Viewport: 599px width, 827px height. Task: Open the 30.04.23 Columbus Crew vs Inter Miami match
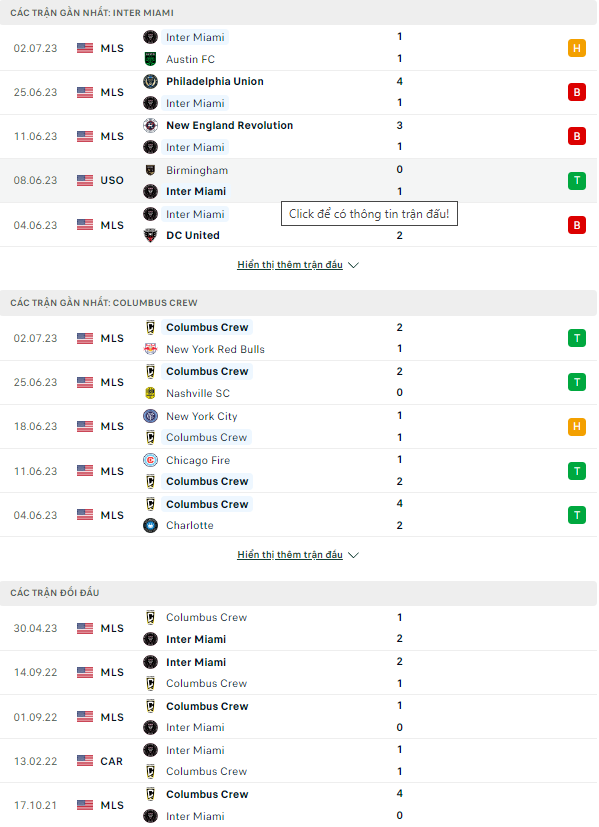pyautogui.click(x=298, y=628)
